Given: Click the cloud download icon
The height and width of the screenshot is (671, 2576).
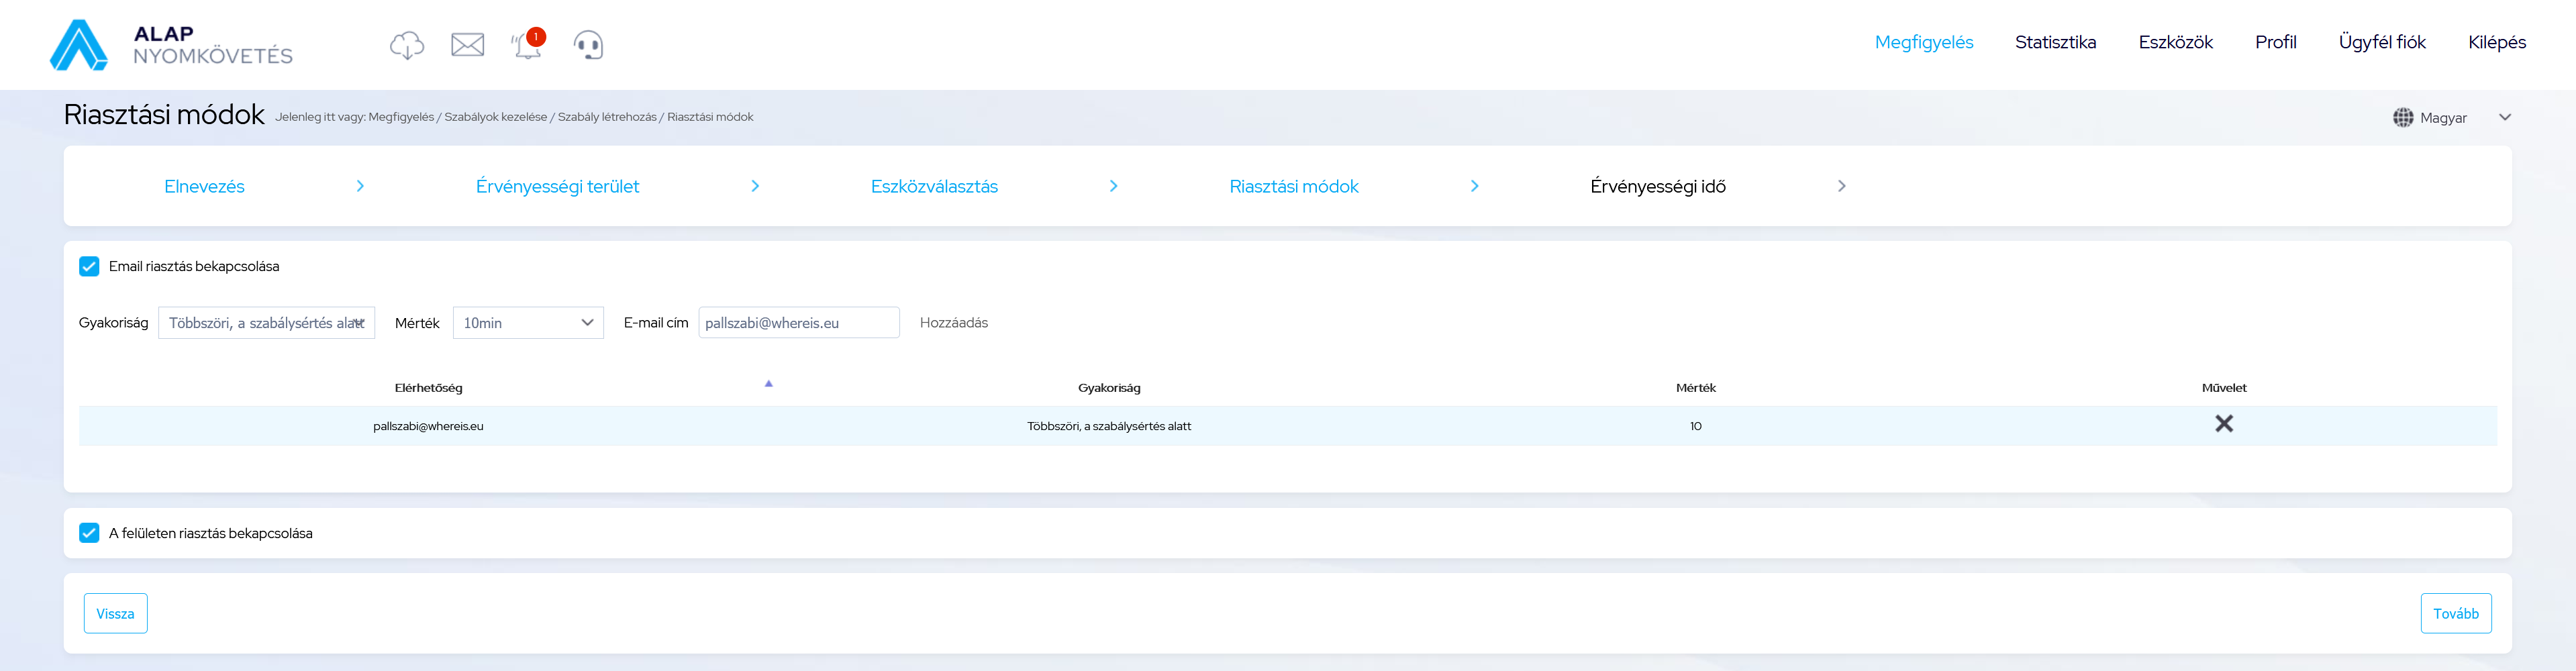Looking at the screenshot, I should [x=406, y=45].
